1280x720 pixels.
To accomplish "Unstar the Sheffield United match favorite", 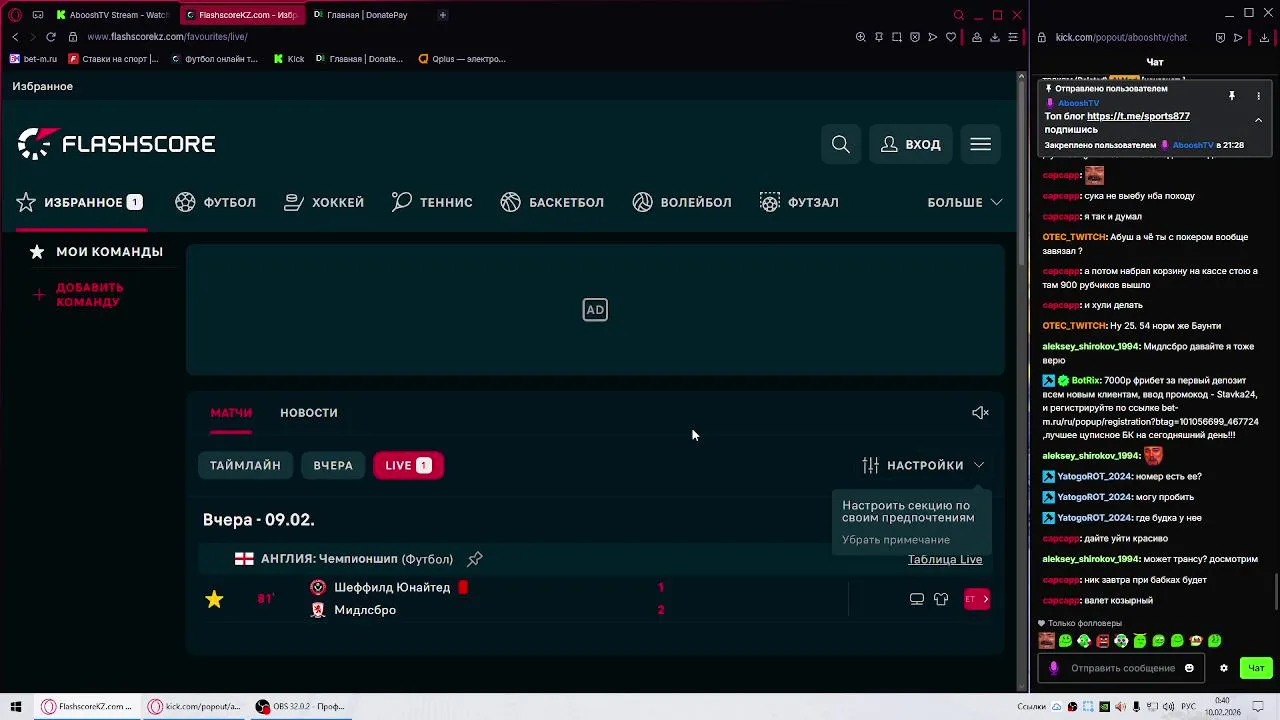I will pos(214,599).
